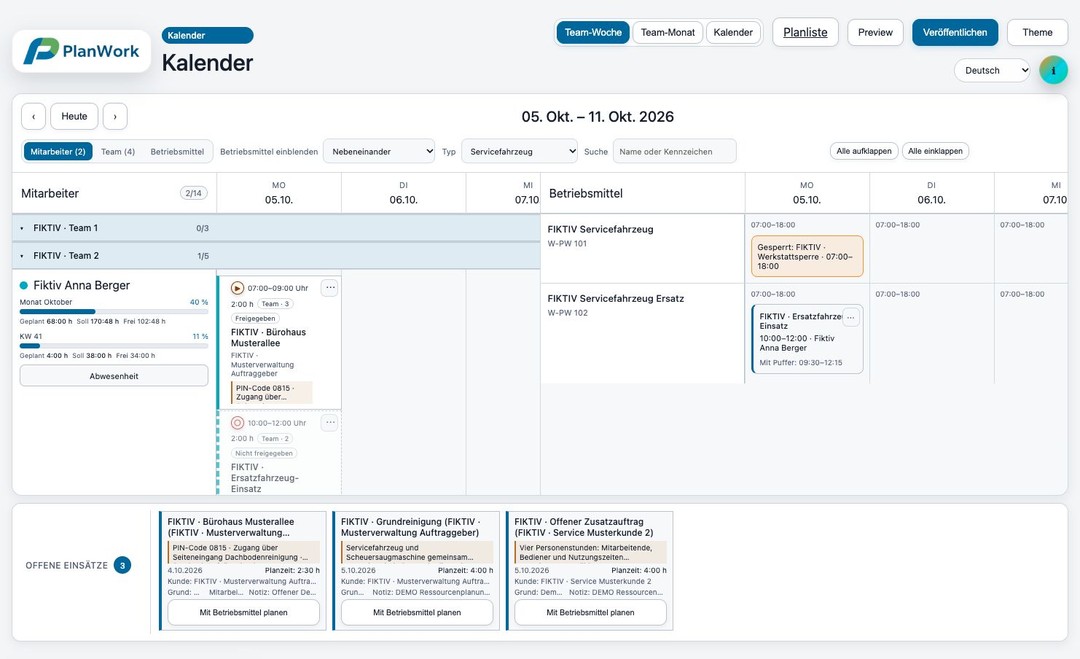Select Betriebsmittel tab
This screenshot has width=1080, height=659.
click(x=177, y=151)
